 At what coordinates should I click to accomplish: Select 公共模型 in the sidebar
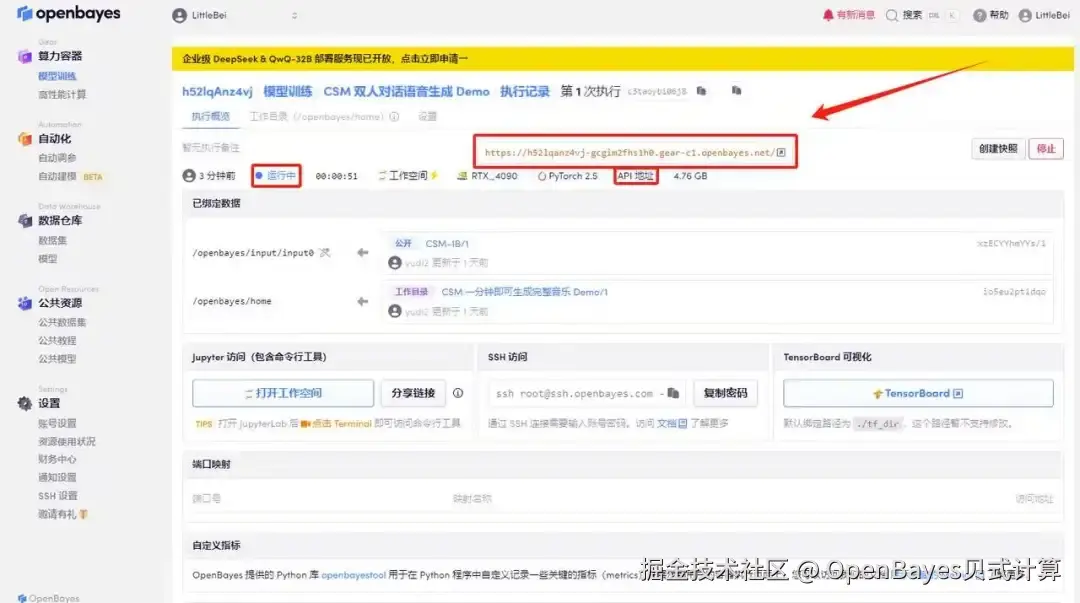pos(57,358)
